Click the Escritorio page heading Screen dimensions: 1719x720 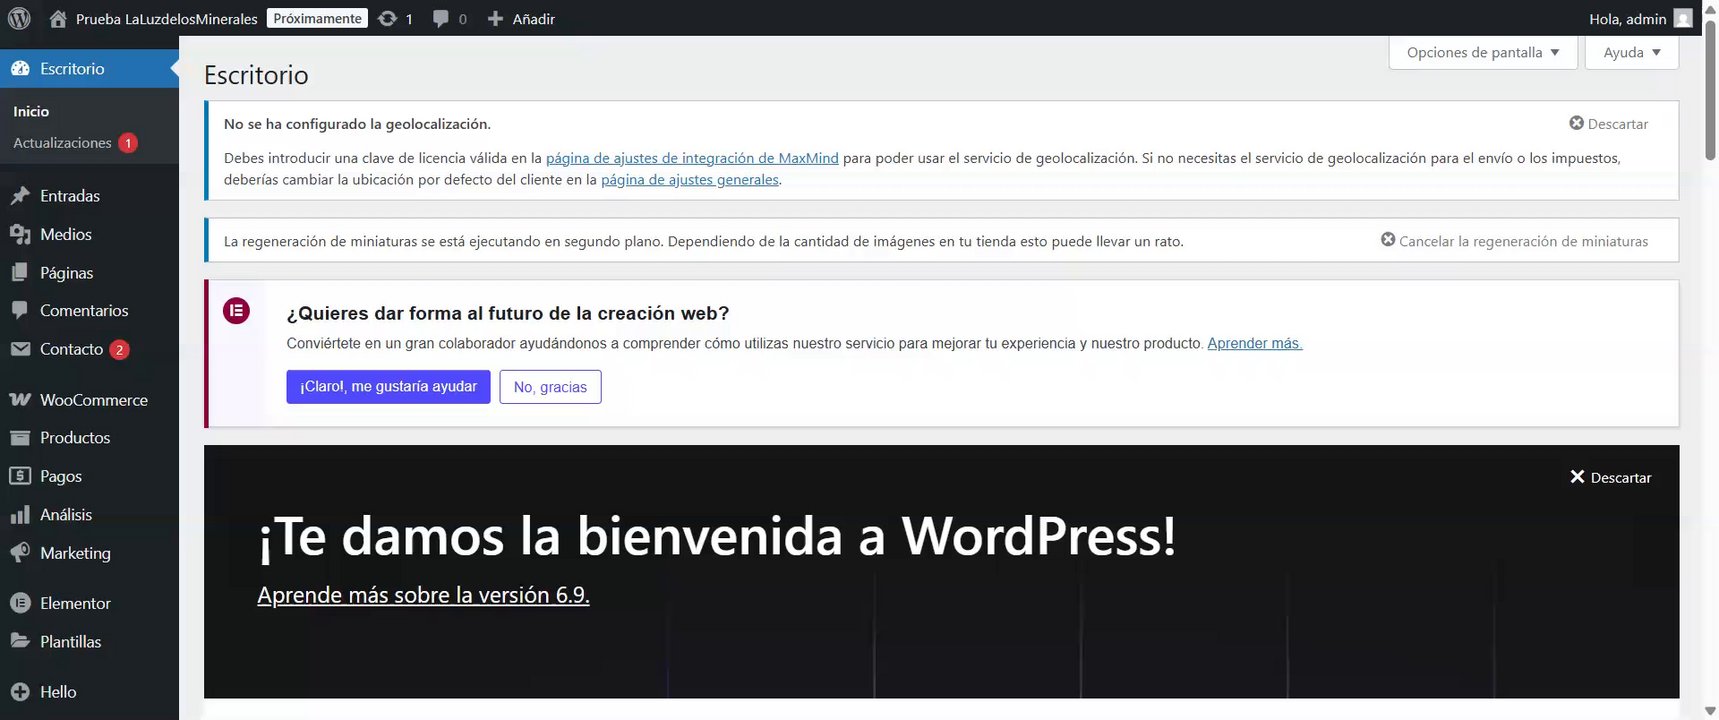[x=256, y=75]
